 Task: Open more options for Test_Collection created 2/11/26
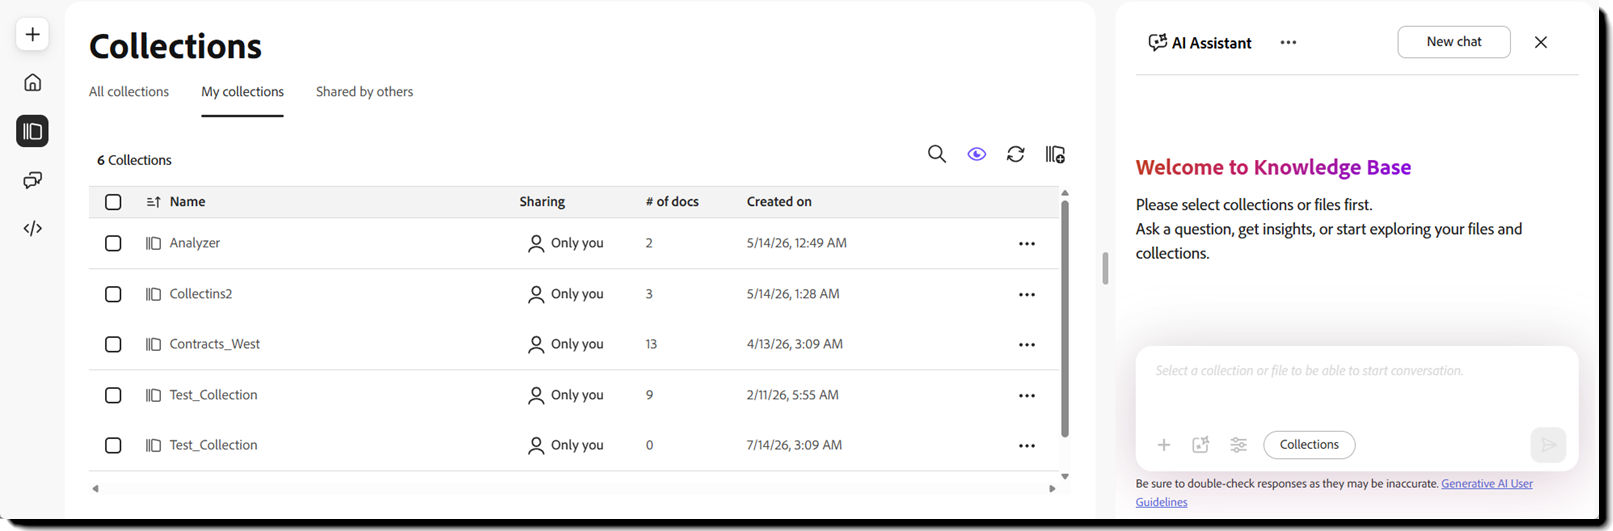(1026, 396)
